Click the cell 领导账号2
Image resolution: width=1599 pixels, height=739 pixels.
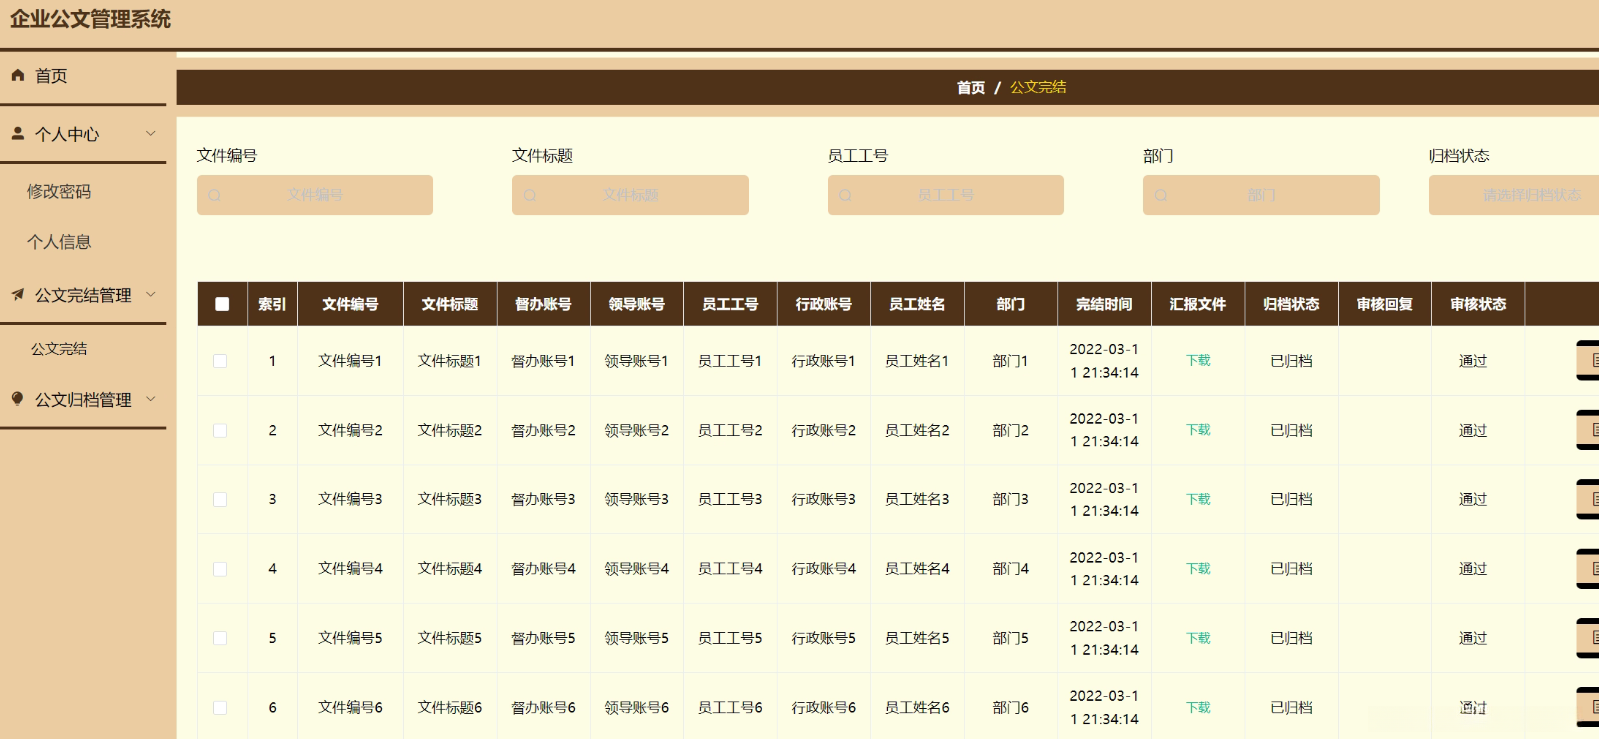pyautogui.click(x=637, y=430)
